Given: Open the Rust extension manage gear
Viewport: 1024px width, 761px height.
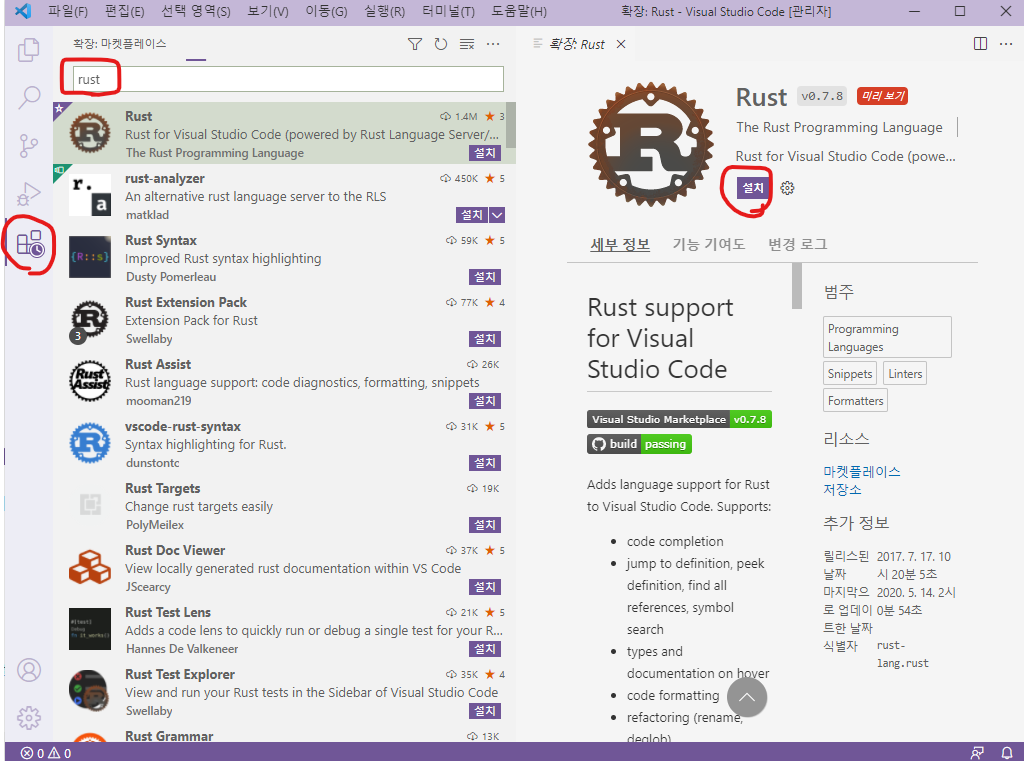Looking at the screenshot, I should pyautogui.click(x=788, y=188).
